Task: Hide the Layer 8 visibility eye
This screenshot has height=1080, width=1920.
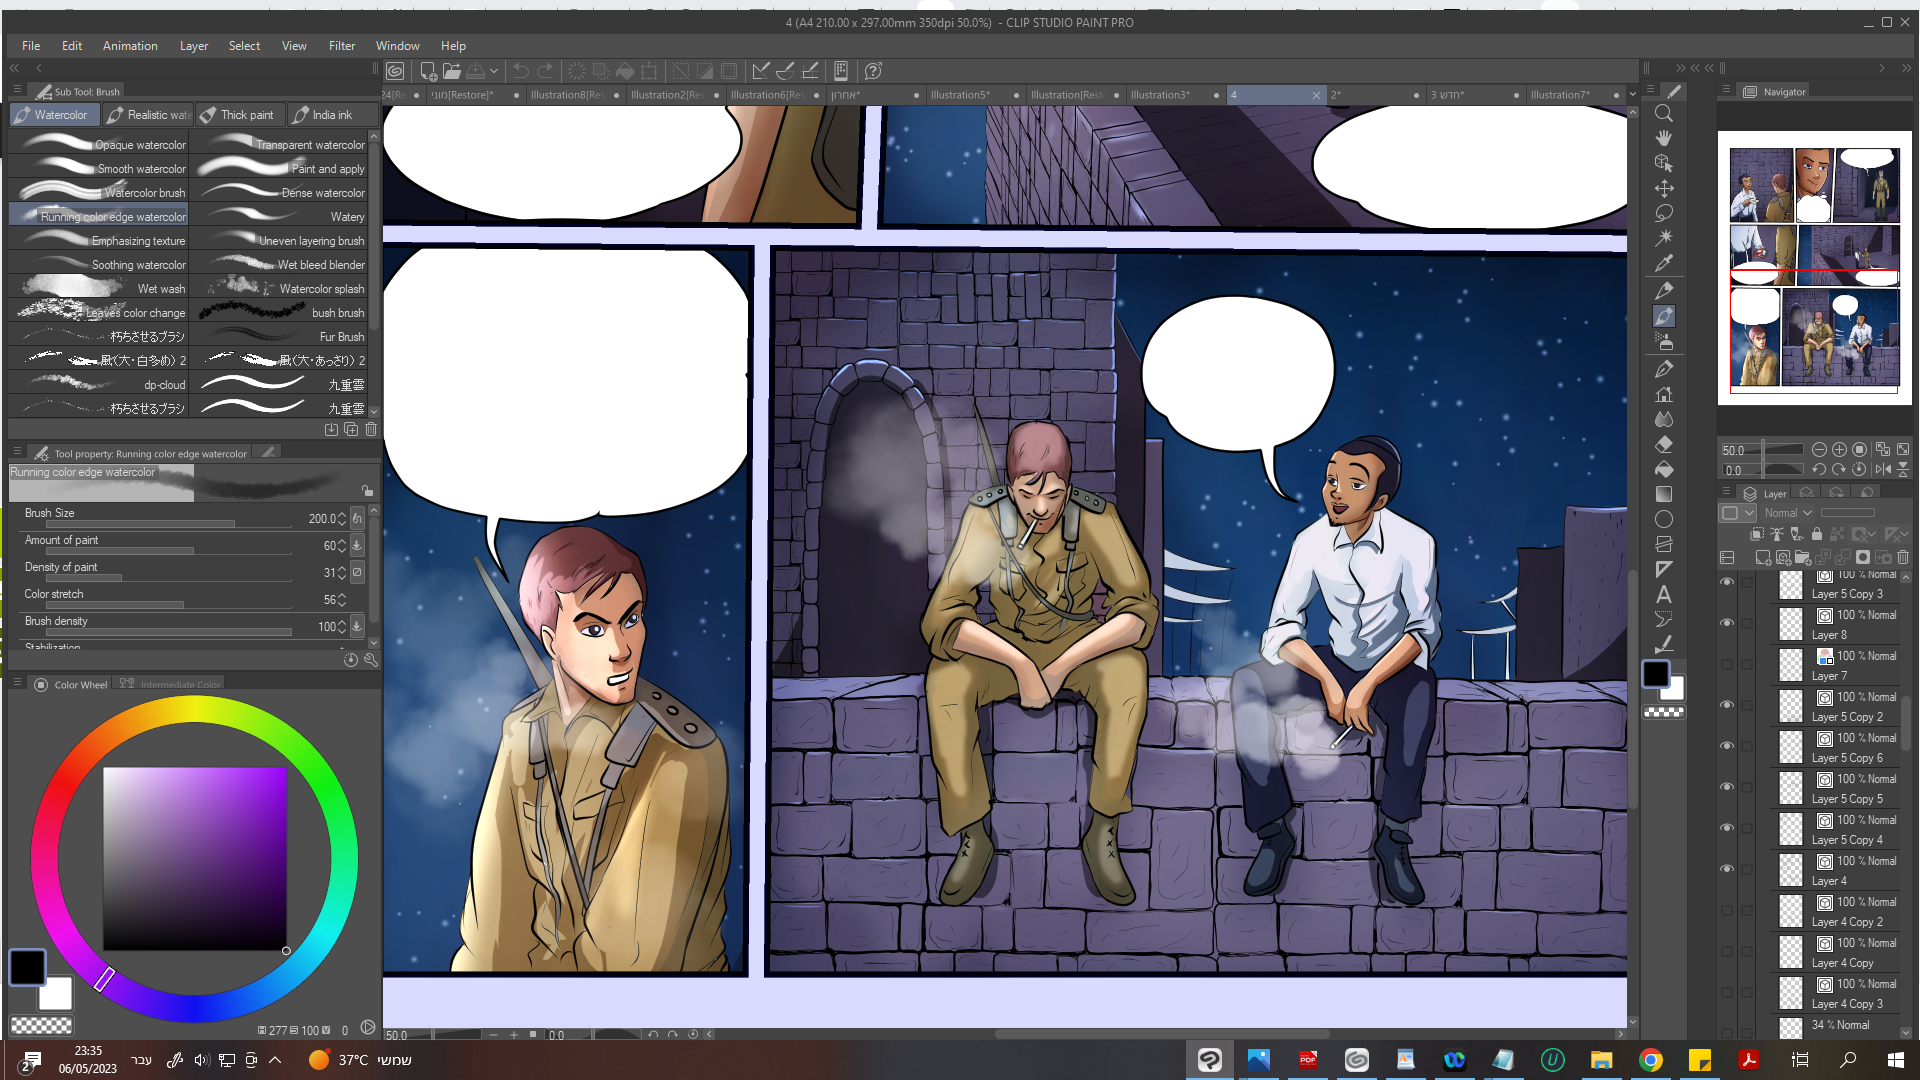Action: coord(1727,623)
